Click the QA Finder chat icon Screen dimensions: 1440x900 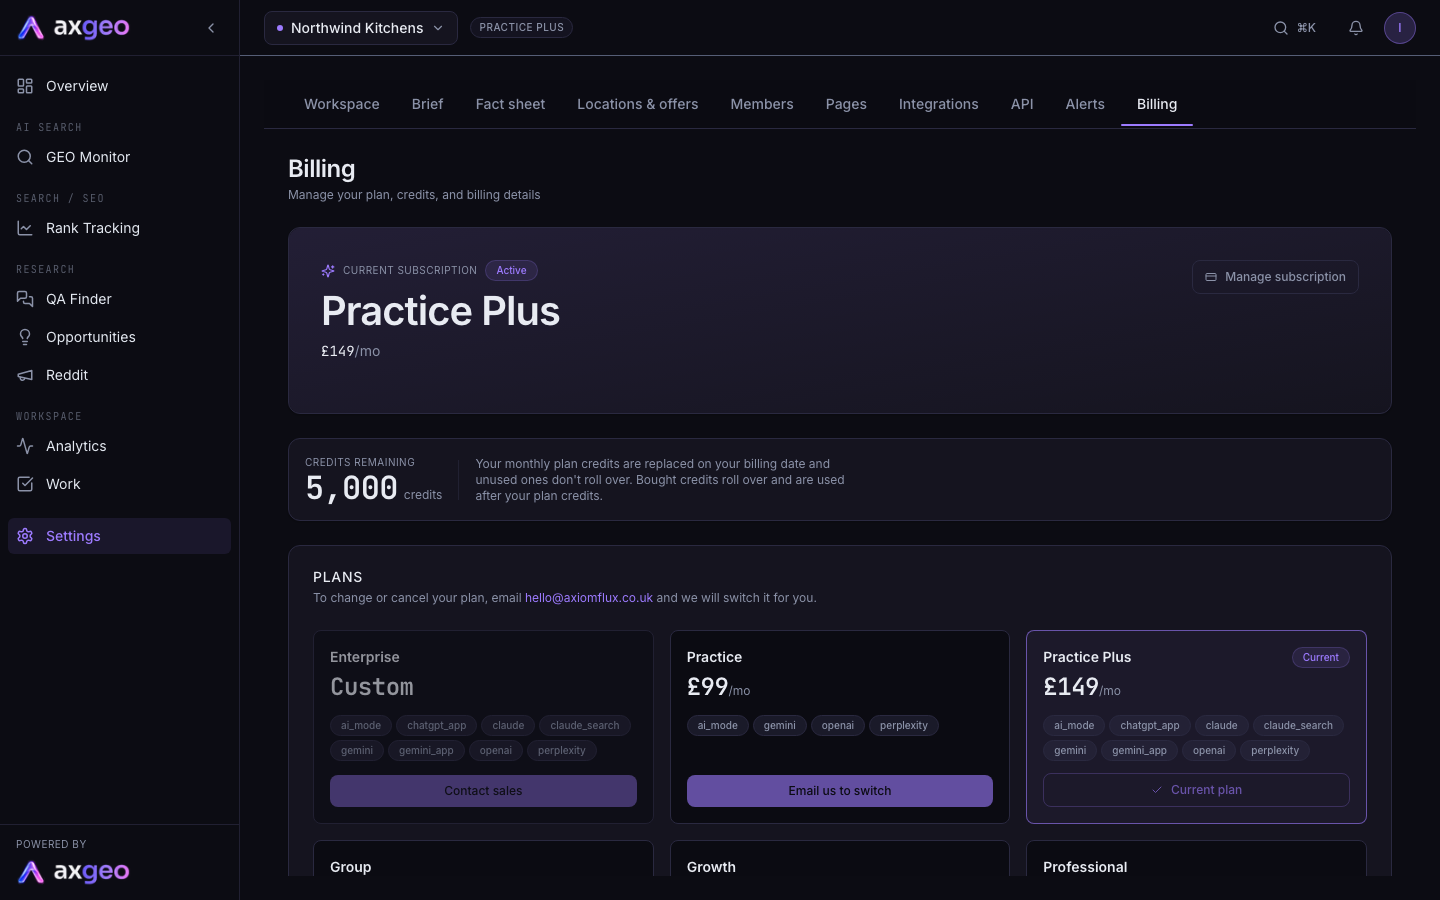coord(25,299)
